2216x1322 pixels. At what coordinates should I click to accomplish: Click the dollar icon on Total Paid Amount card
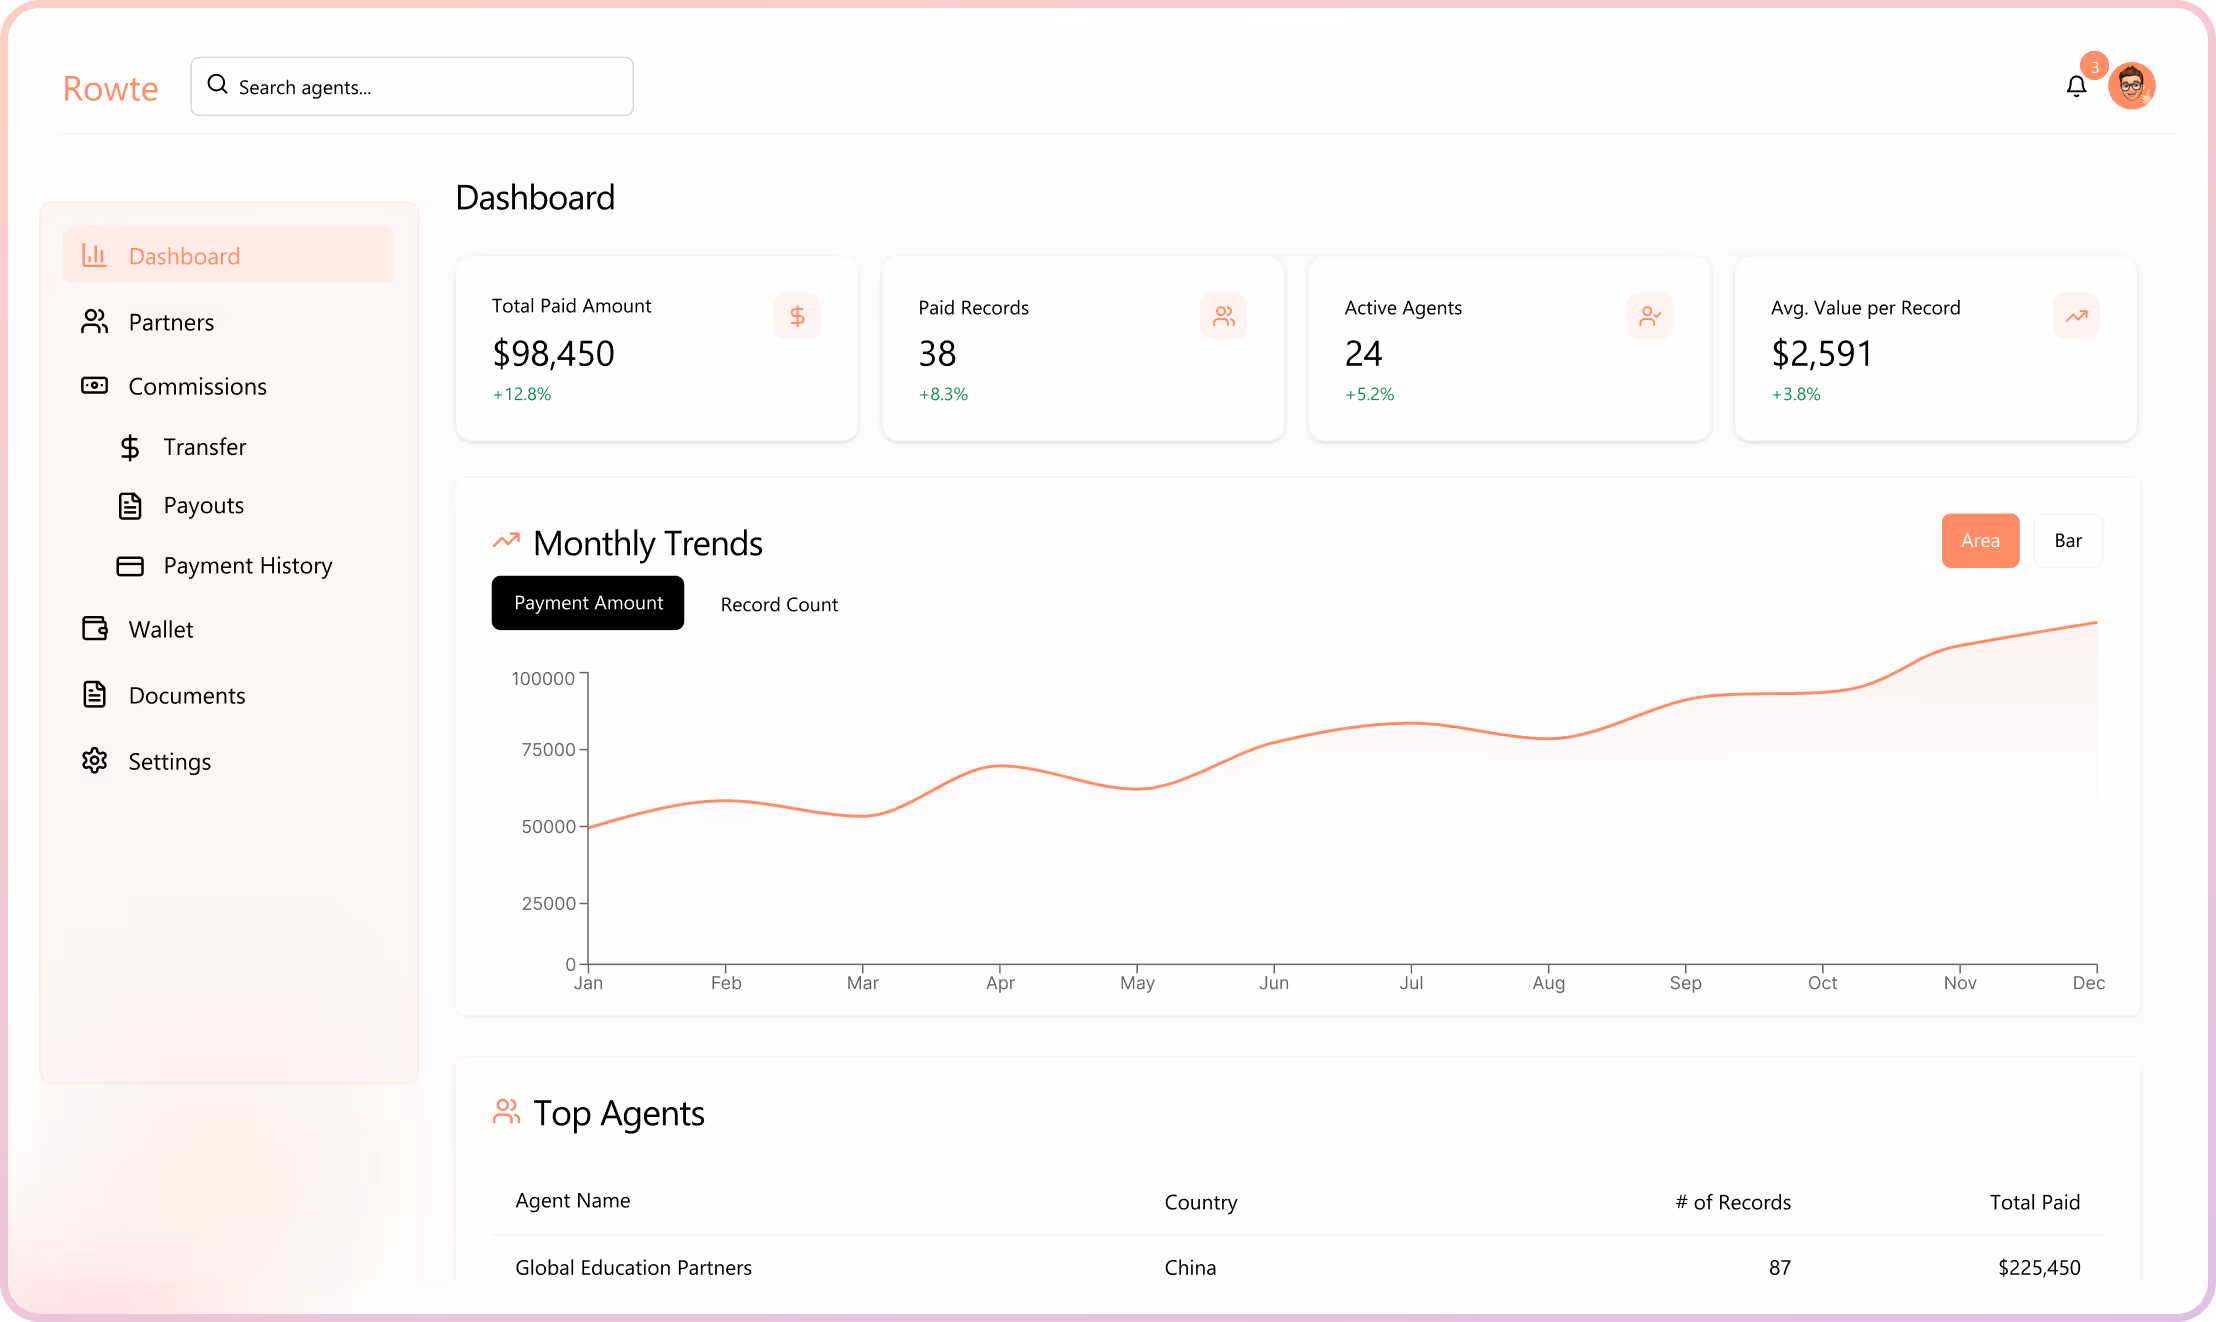tap(797, 316)
